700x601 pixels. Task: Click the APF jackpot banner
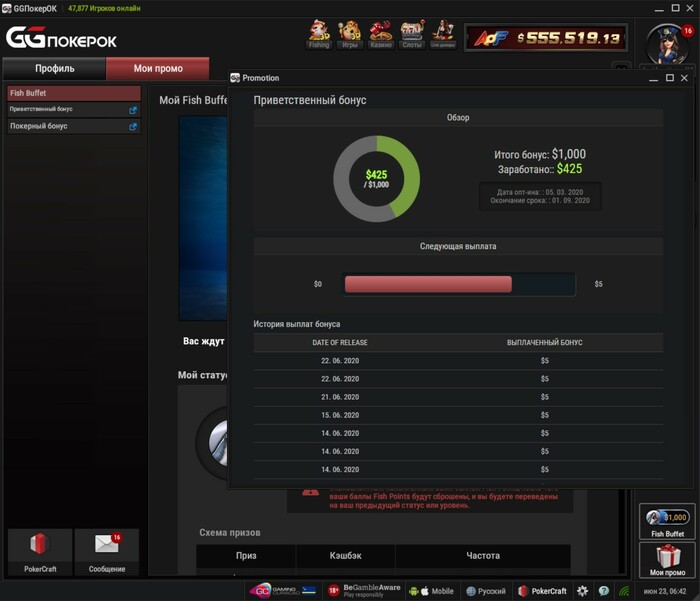pos(546,38)
